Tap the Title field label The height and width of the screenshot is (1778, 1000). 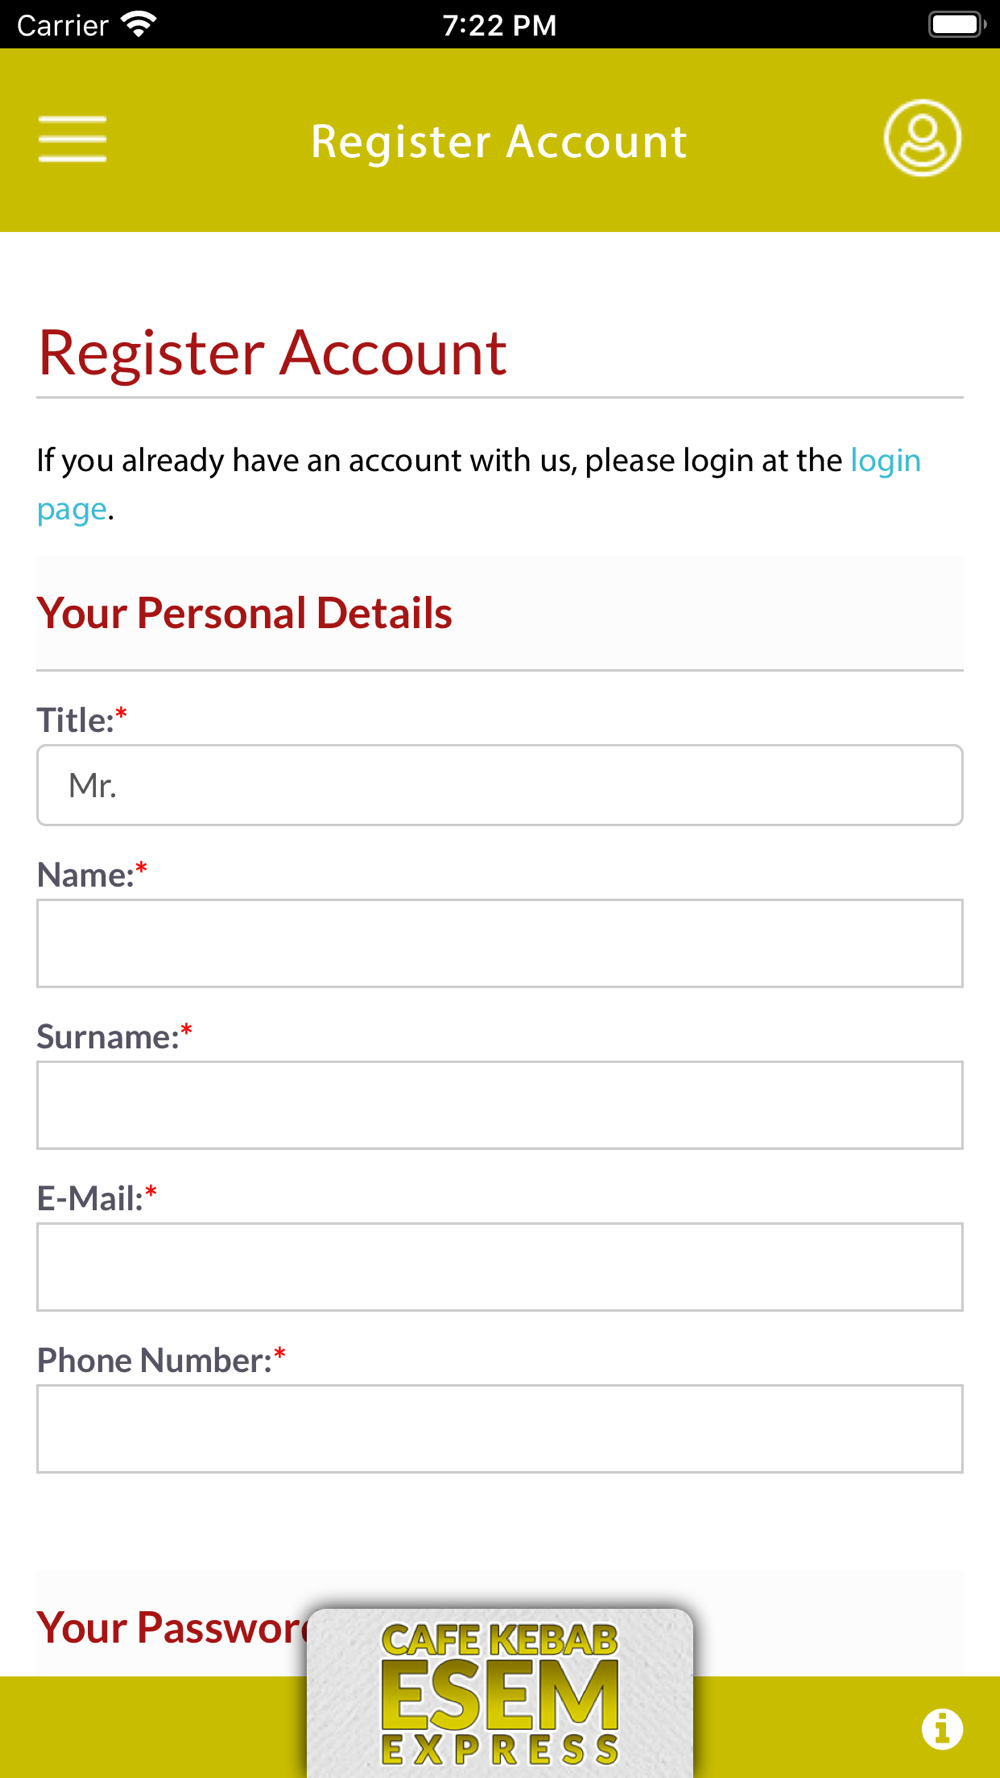[x=76, y=720]
